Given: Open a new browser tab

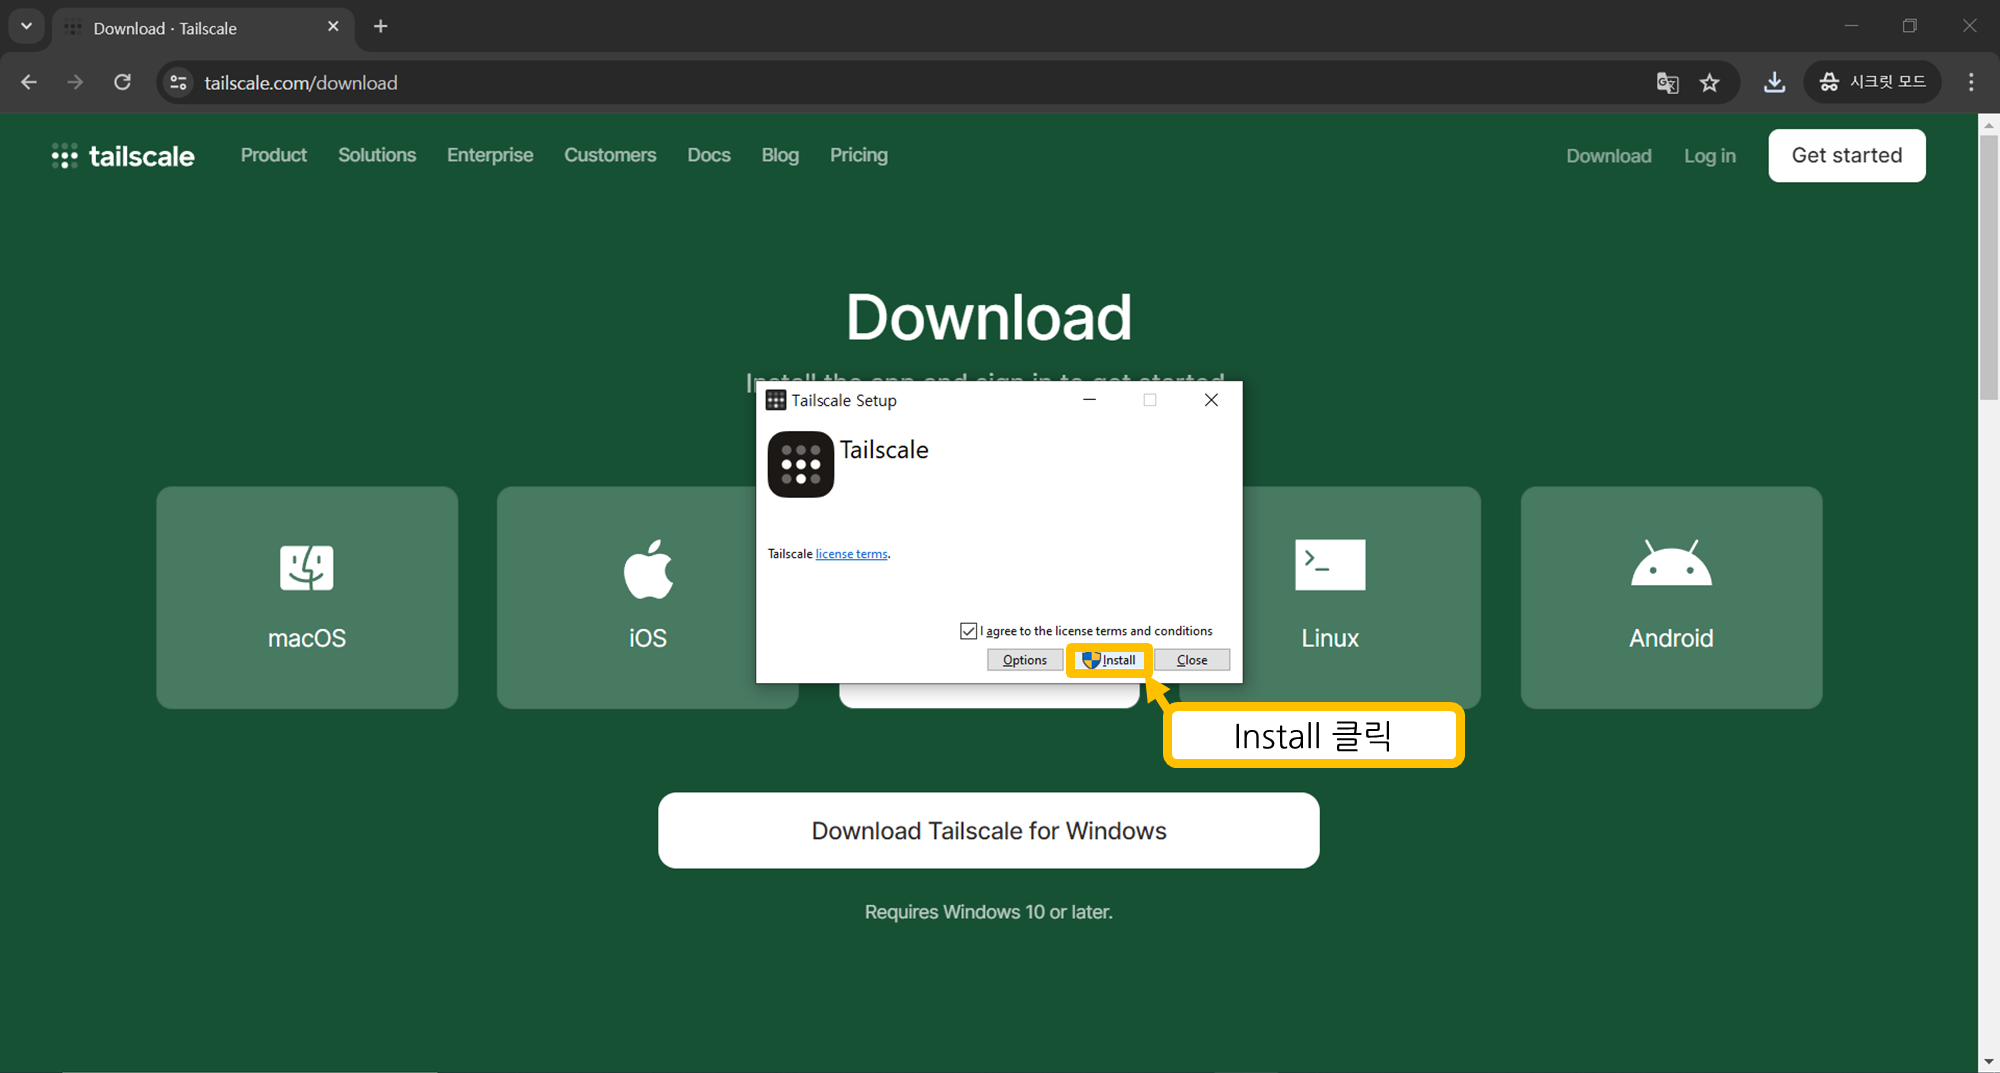Looking at the screenshot, I should [380, 27].
